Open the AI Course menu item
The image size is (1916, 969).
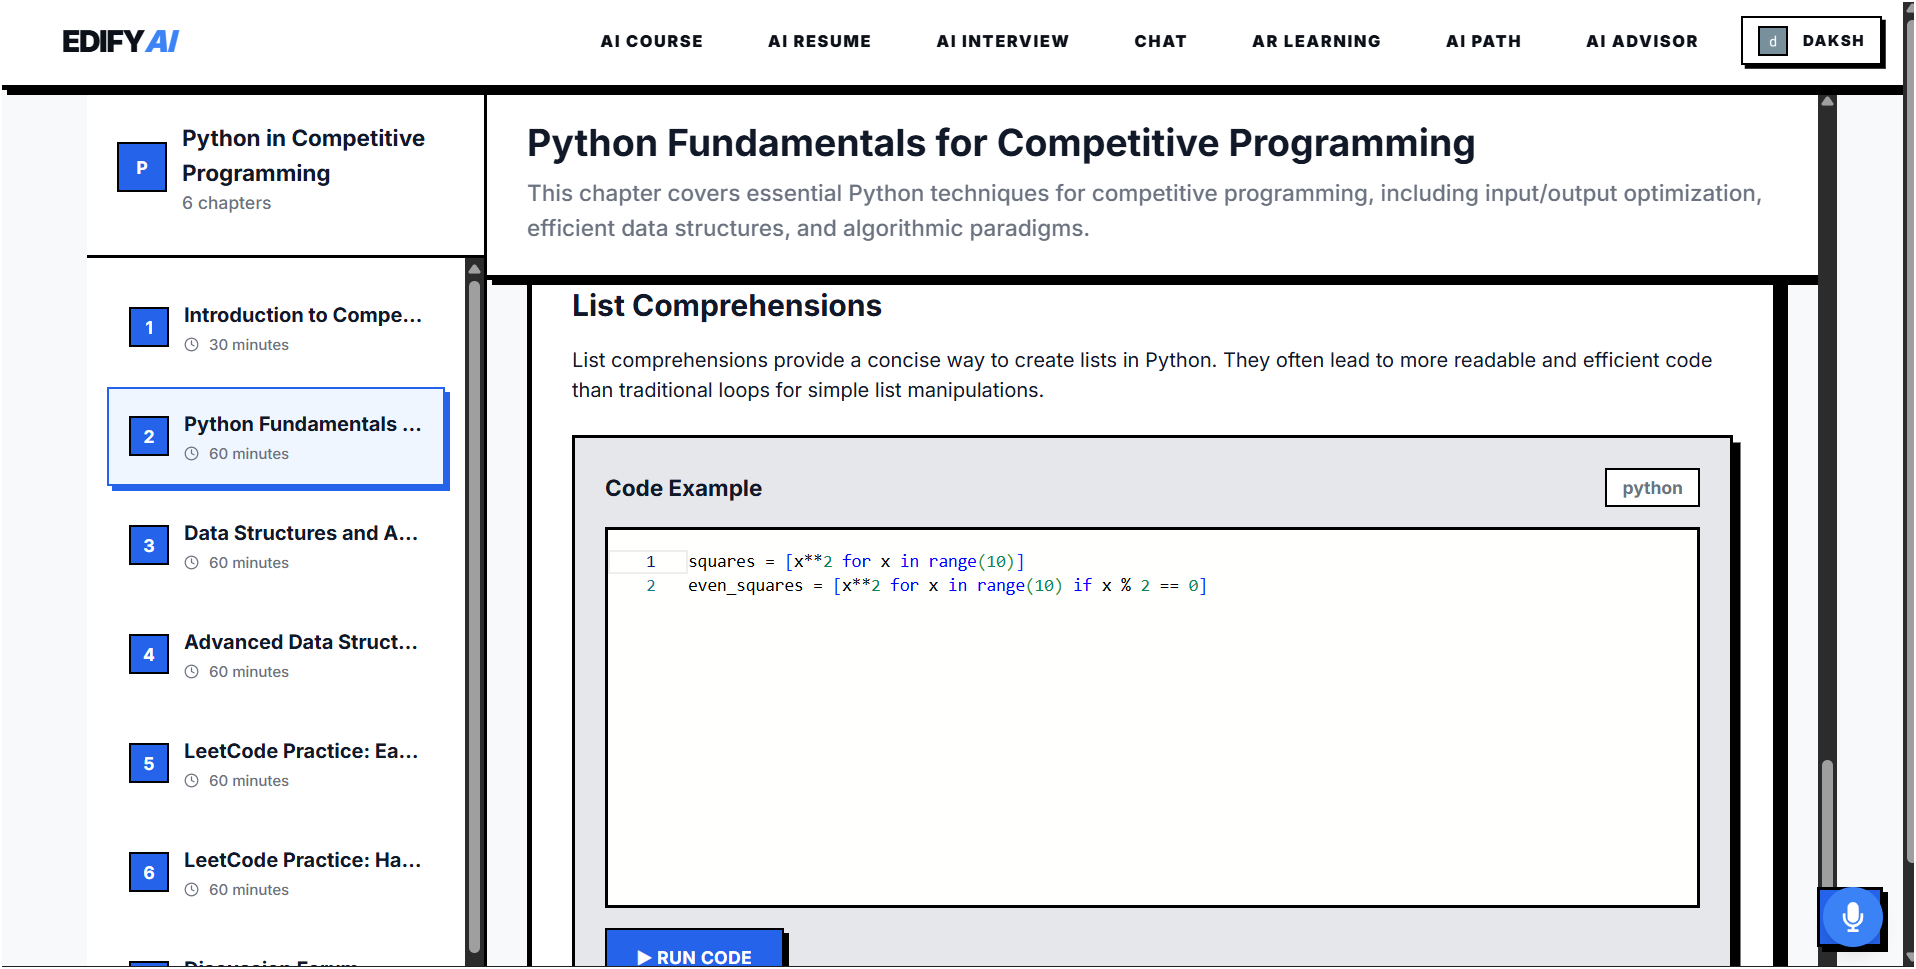pyautogui.click(x=651, y=41)
